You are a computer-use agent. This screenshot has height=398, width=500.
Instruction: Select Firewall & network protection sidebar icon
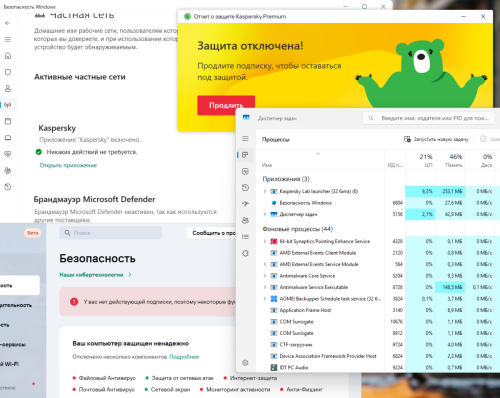[x=8, y=105]
